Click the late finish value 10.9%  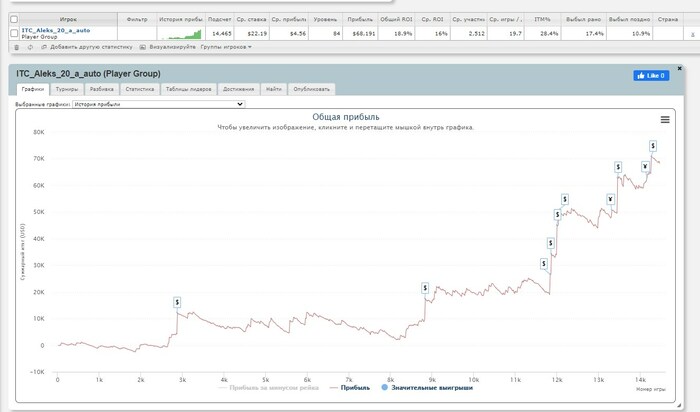[x=641, y=33]
